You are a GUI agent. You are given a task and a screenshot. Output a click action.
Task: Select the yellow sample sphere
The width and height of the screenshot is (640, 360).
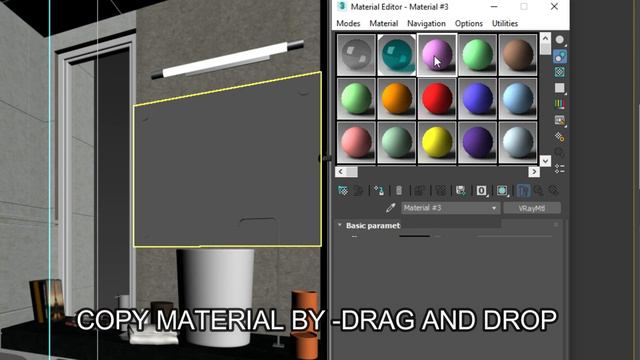coord(437,142)
